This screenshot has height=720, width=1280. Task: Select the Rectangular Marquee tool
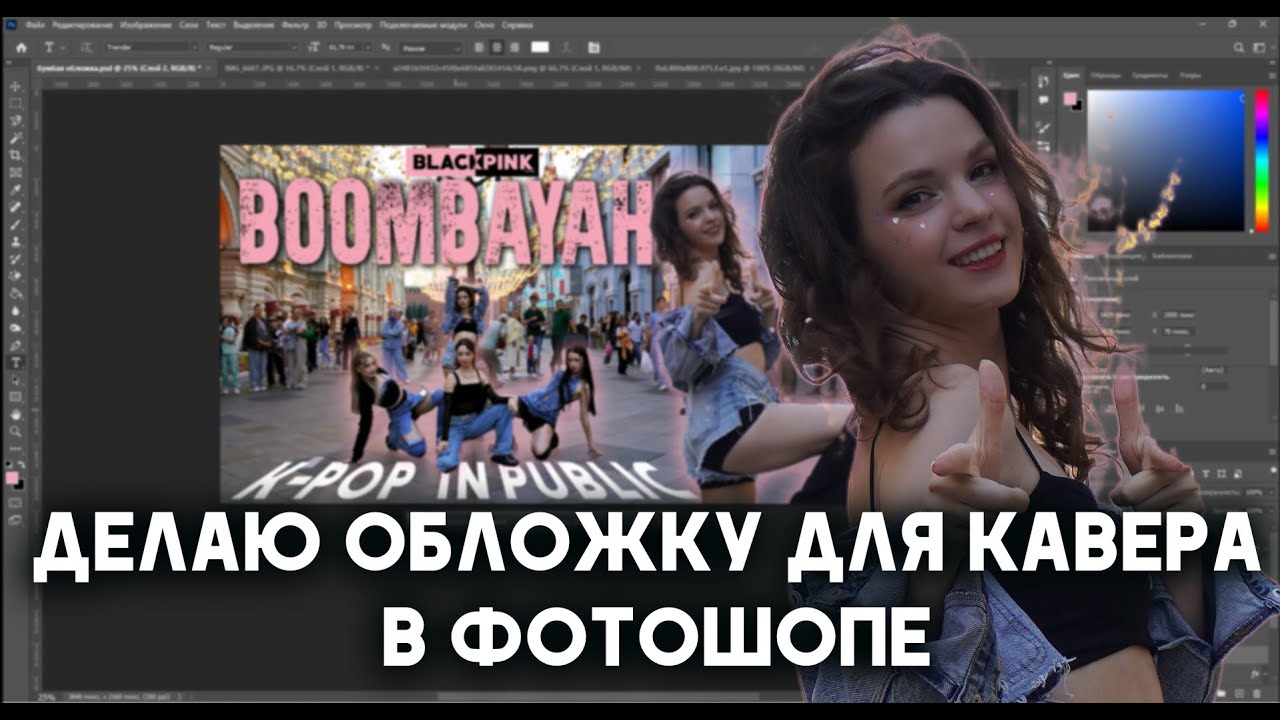coord(16,103)
